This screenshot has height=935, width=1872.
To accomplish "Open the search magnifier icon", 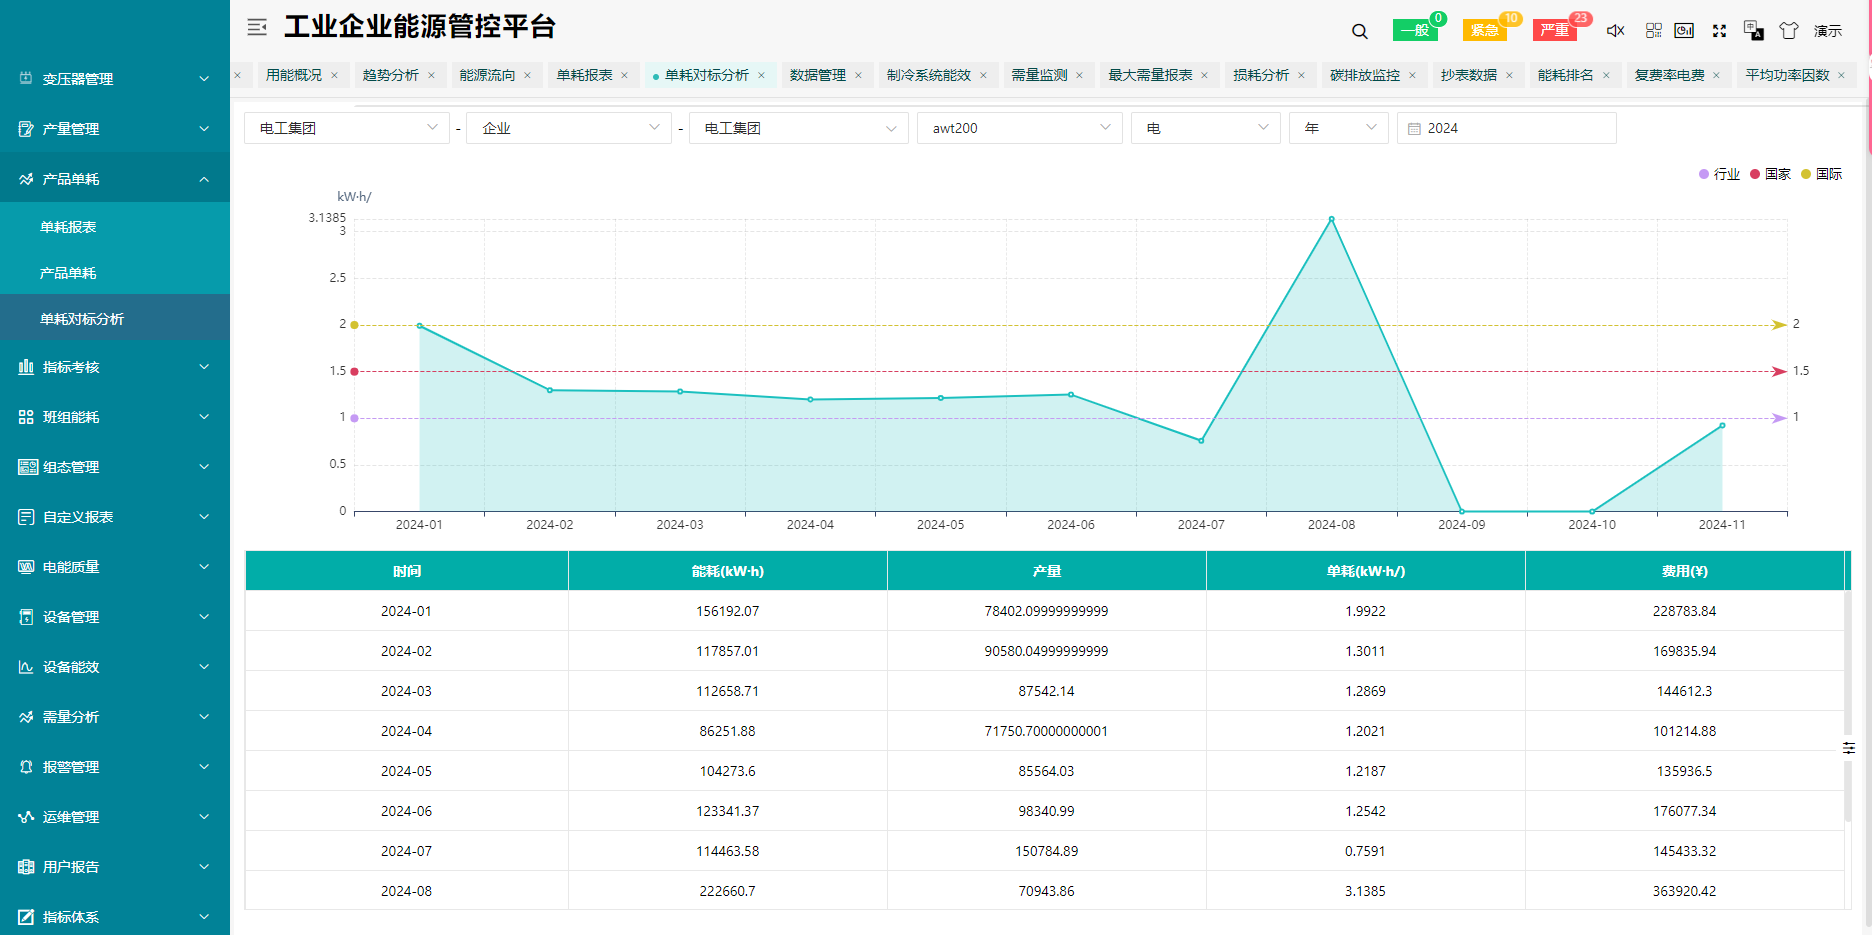I will click(x=1360, y=31).
